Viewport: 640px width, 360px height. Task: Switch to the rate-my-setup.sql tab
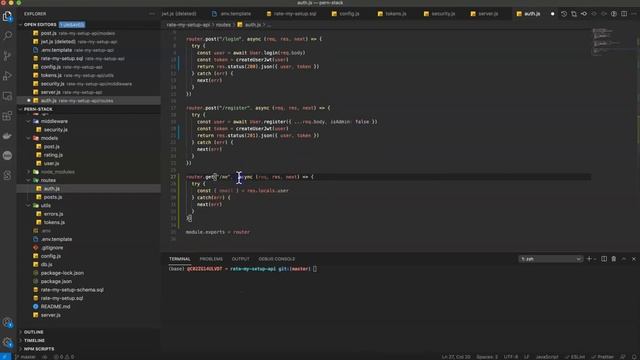pos(291,14)
